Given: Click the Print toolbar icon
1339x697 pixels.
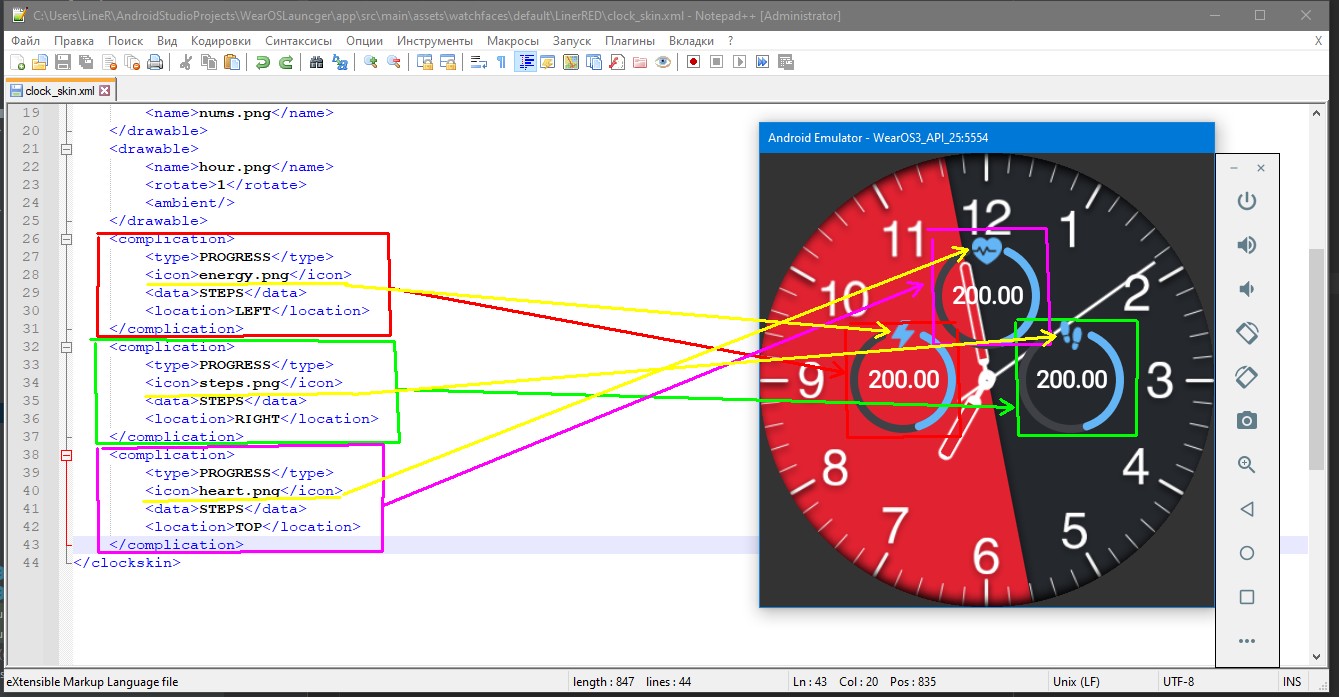Looking at the screenshot, I should [x=155, y=62].
